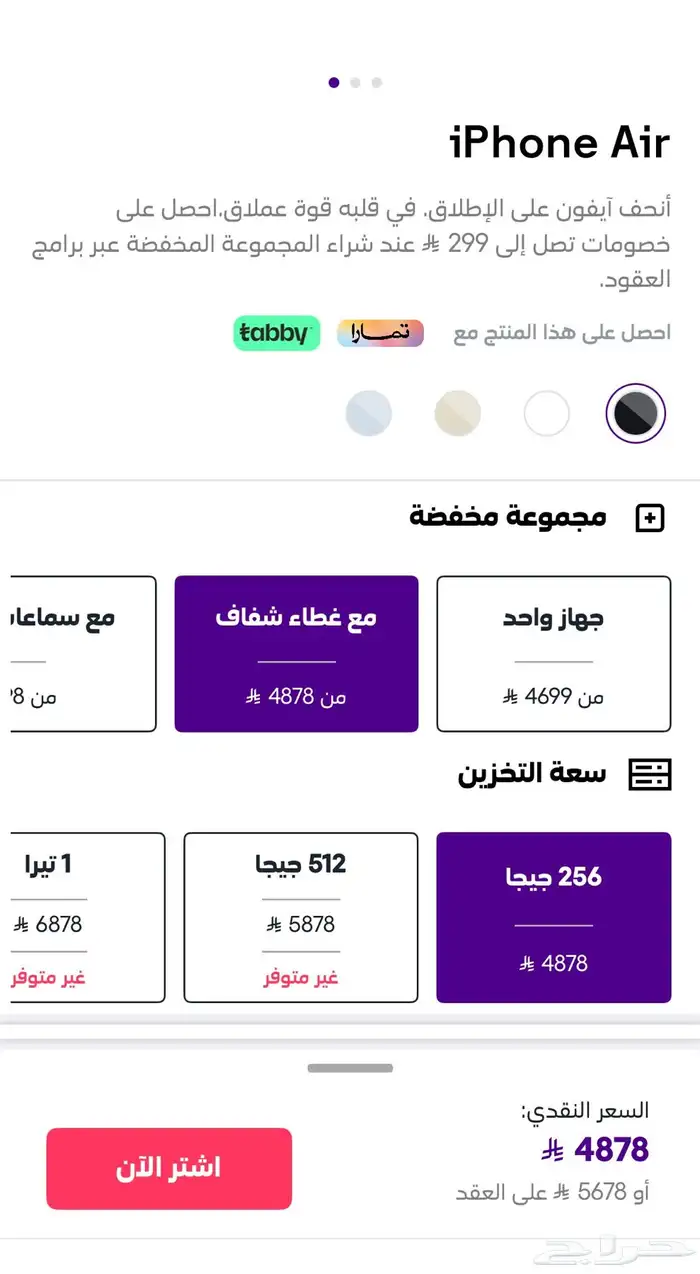Select the 256 جيجا storage option
Viewport: 700px width, 1274px height.
[x=553, y=917]
